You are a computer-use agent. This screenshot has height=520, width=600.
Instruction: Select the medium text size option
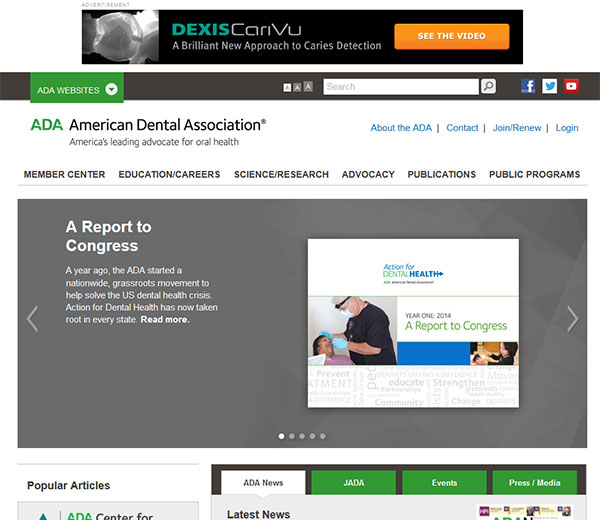pyautogui.click(x=297, y=88)
